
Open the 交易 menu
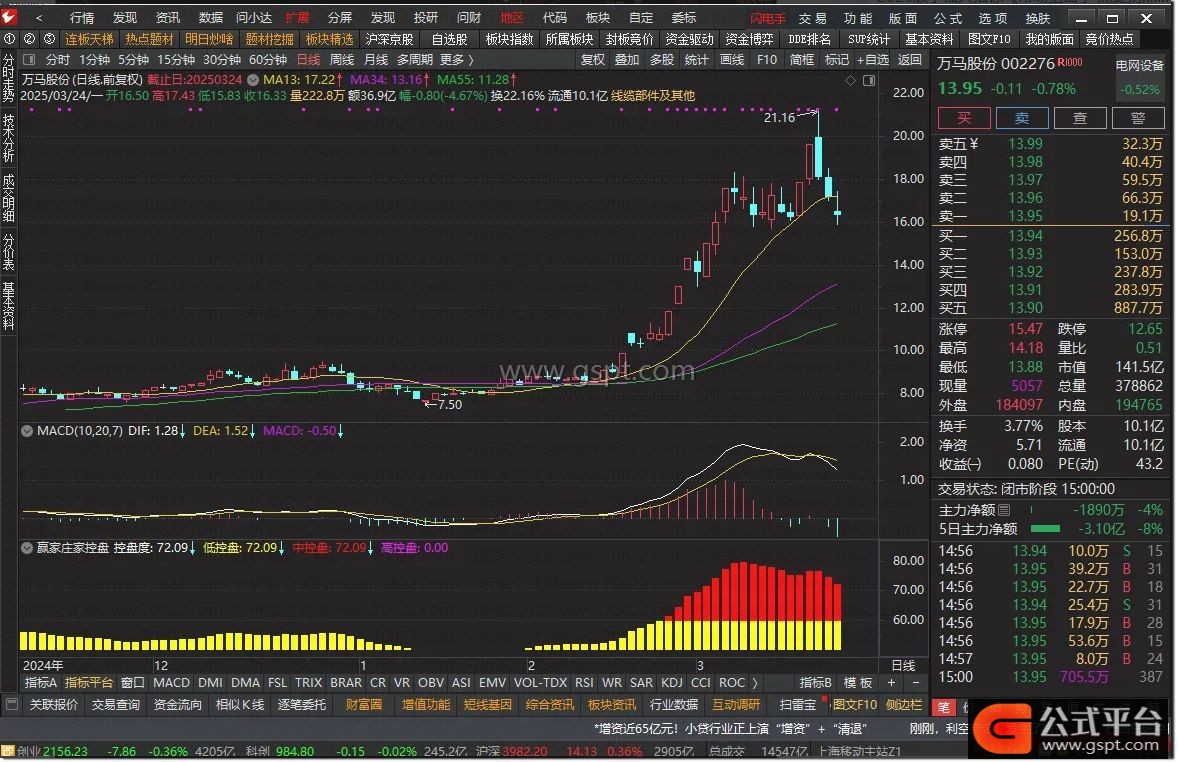click(x=813, y=18)
